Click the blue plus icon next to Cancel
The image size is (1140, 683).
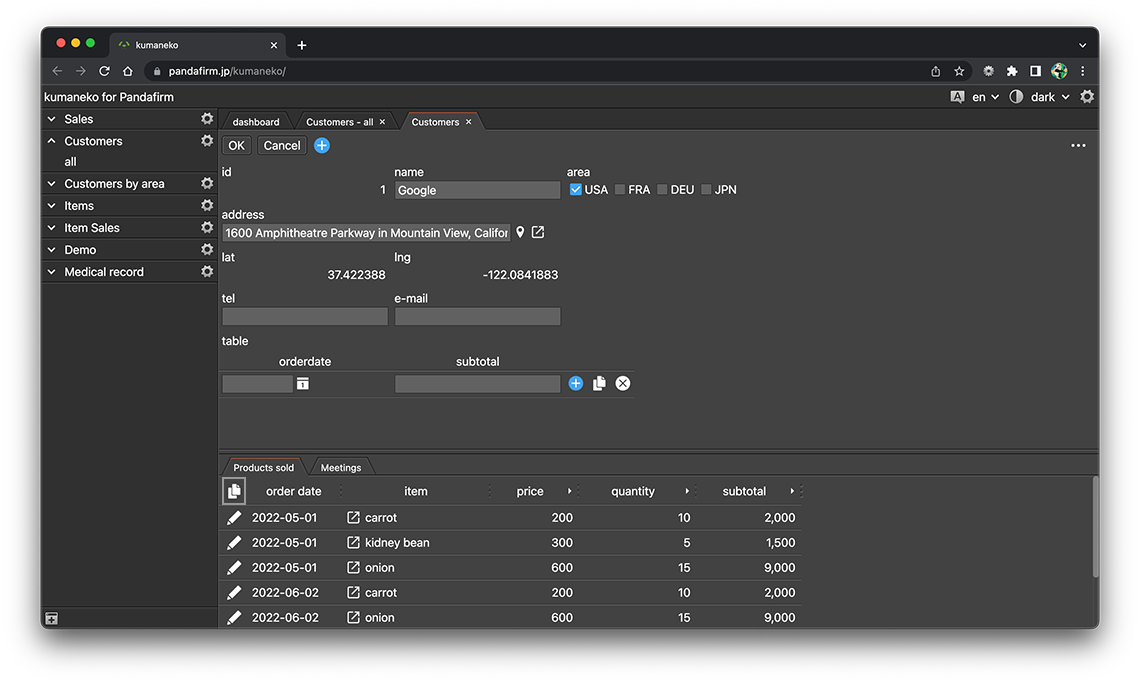[x=322, y=146]
